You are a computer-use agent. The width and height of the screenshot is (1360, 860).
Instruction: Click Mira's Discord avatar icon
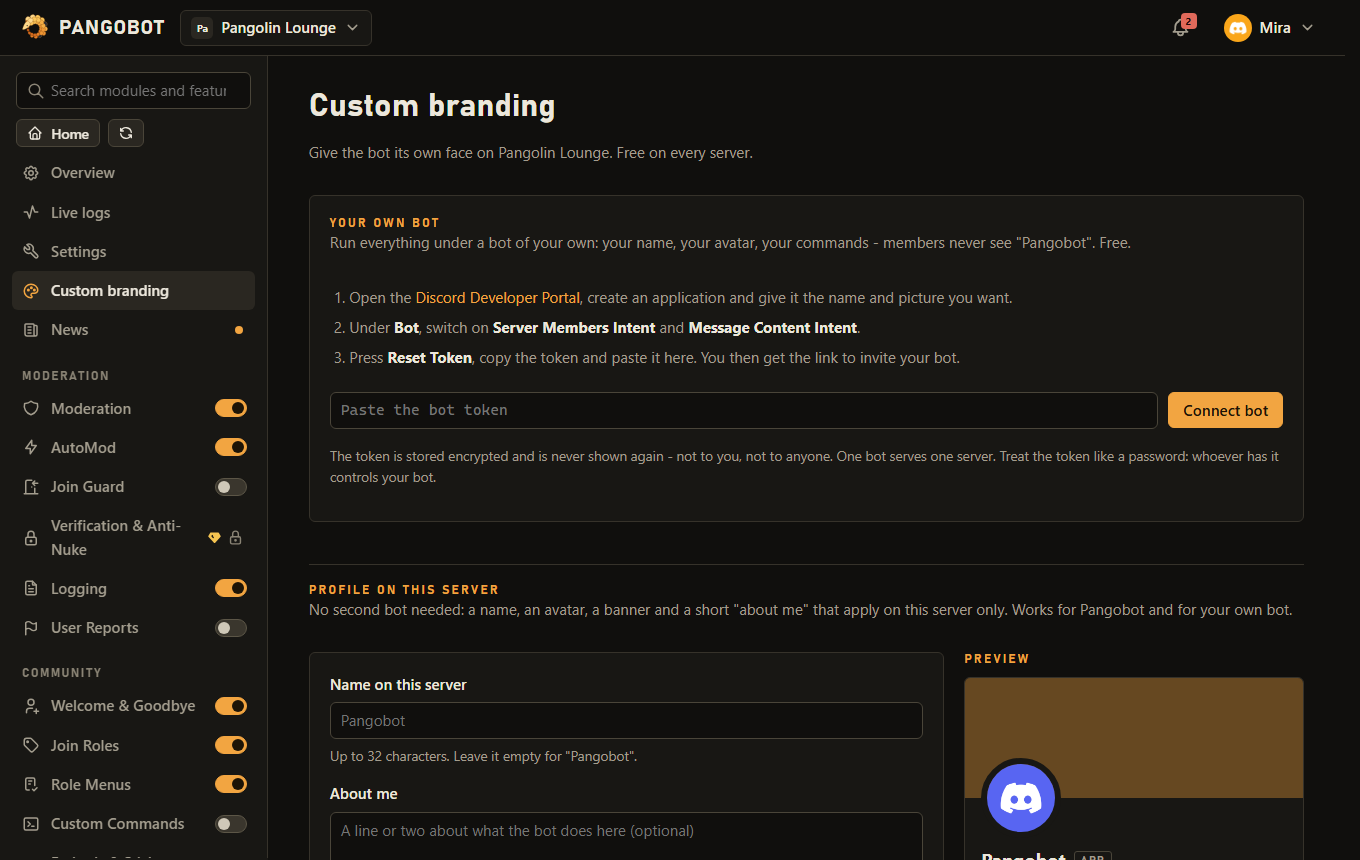click(1238, 28)
